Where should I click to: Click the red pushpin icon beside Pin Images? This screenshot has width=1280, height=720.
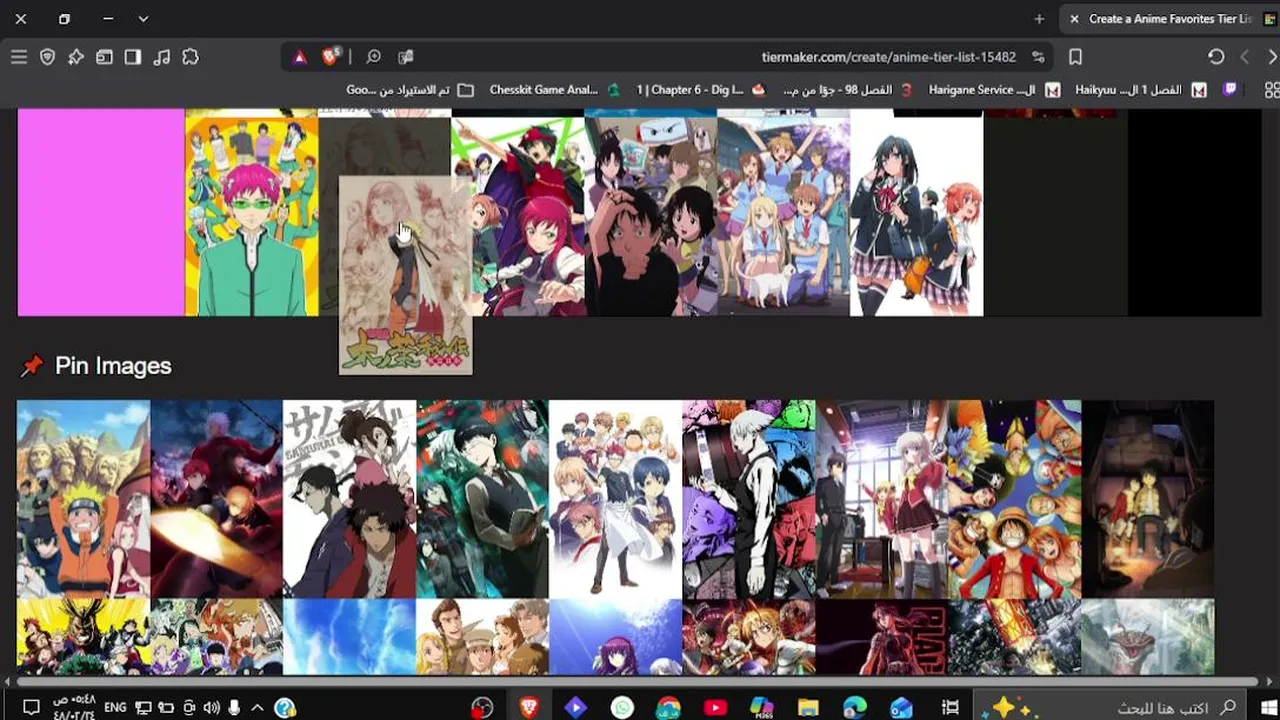[32, 367]
